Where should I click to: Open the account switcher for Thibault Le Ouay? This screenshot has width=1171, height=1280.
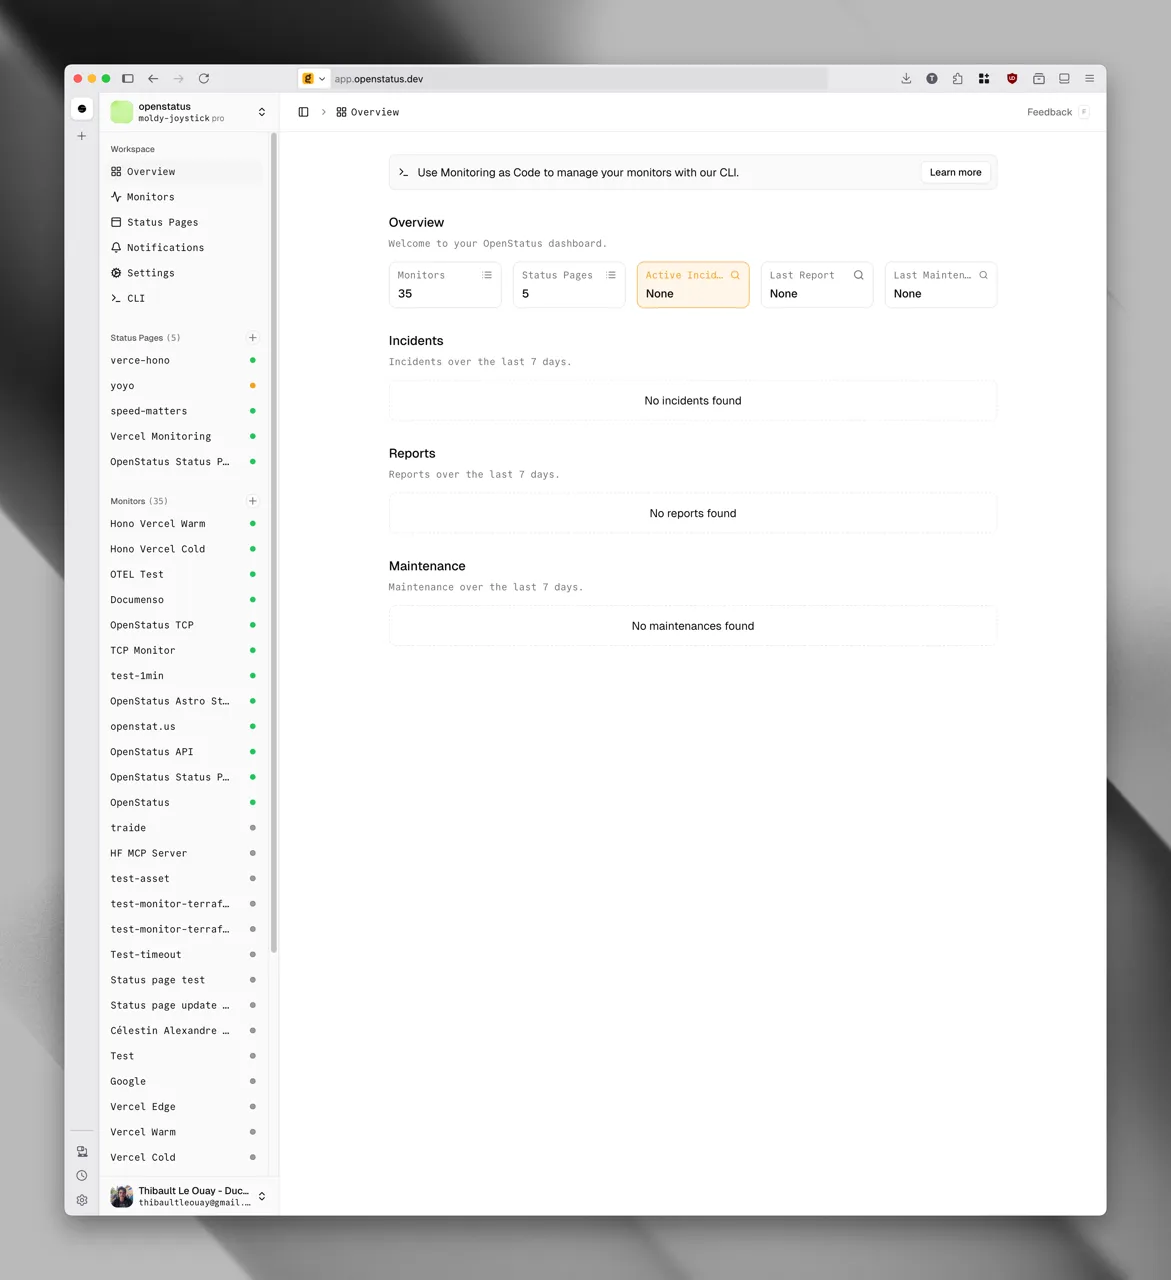pyautogui.click(x=261, y=1195)
